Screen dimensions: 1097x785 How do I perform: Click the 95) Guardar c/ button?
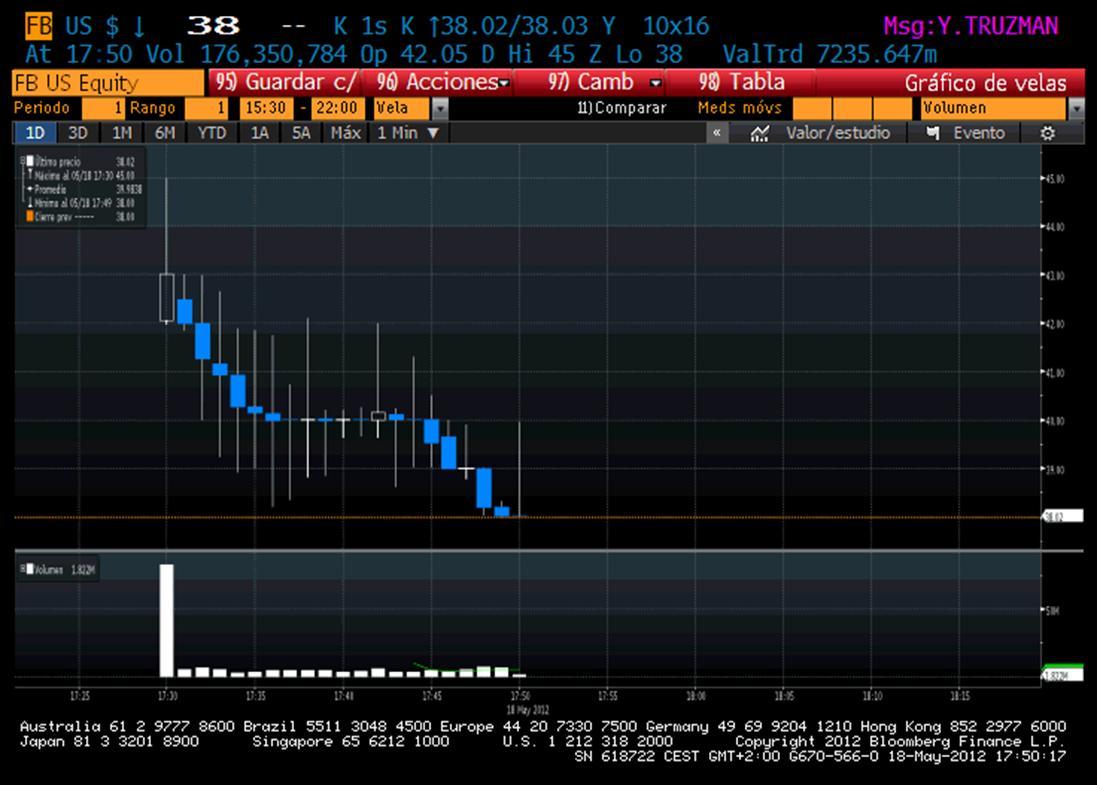point(285,83)
